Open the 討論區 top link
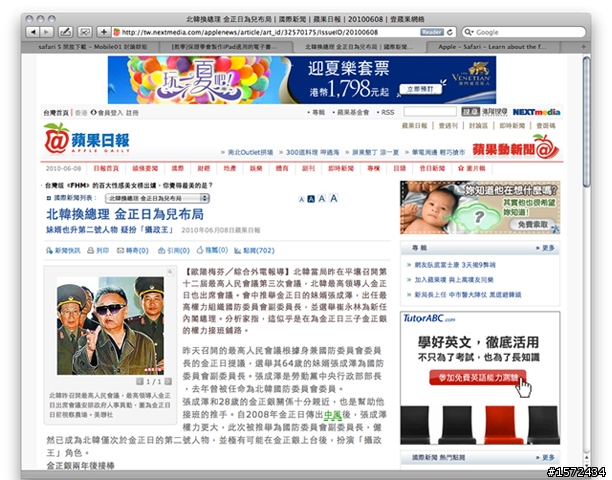Screen dimensions: 612x480 478,126
